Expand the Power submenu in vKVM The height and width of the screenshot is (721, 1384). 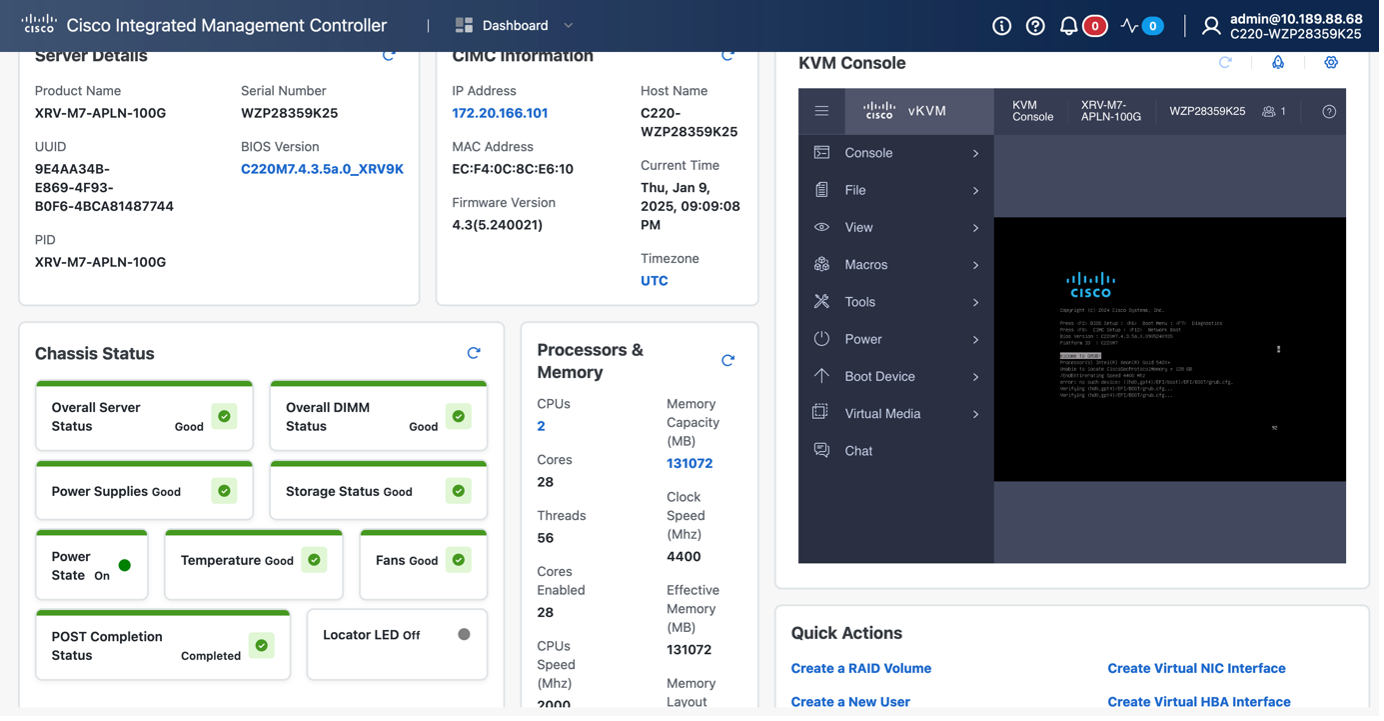(896, 339)
